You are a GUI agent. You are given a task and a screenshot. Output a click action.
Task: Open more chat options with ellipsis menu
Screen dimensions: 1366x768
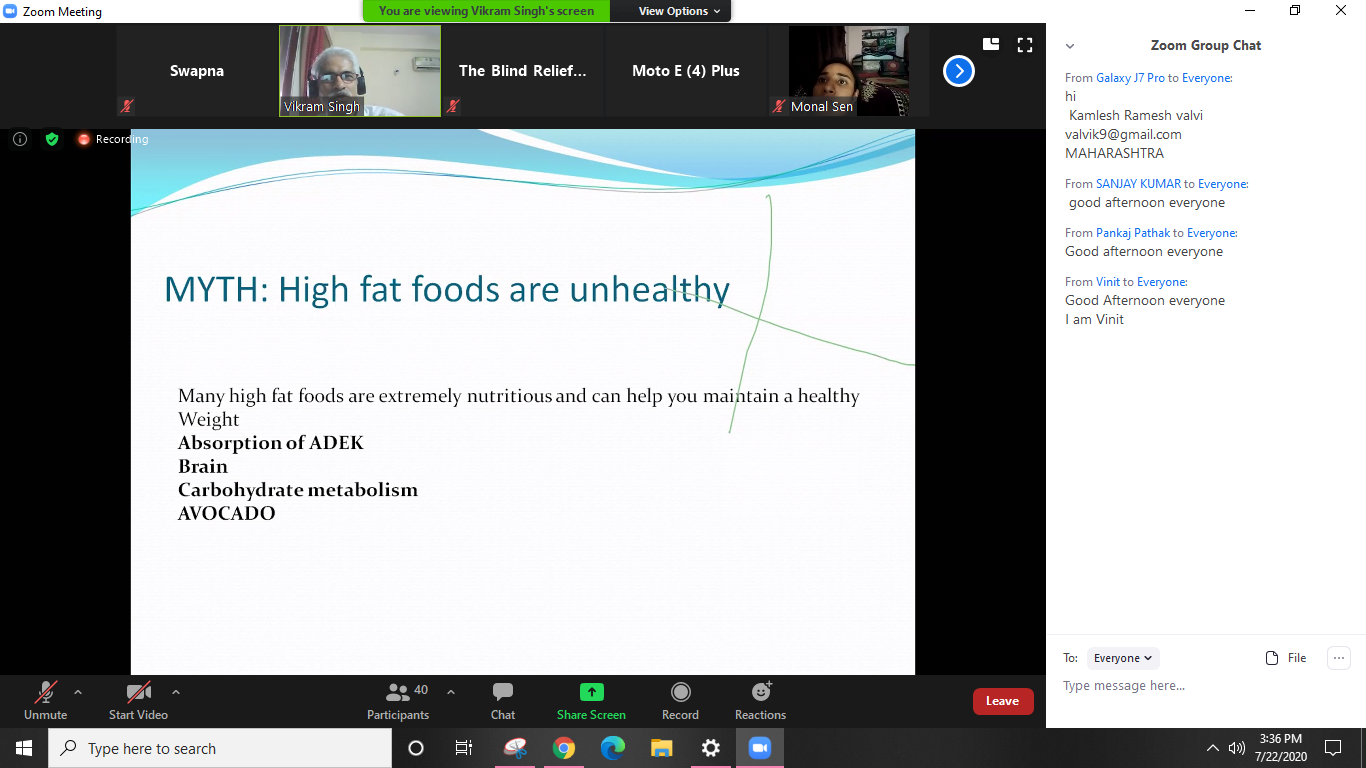[1338, 658]
